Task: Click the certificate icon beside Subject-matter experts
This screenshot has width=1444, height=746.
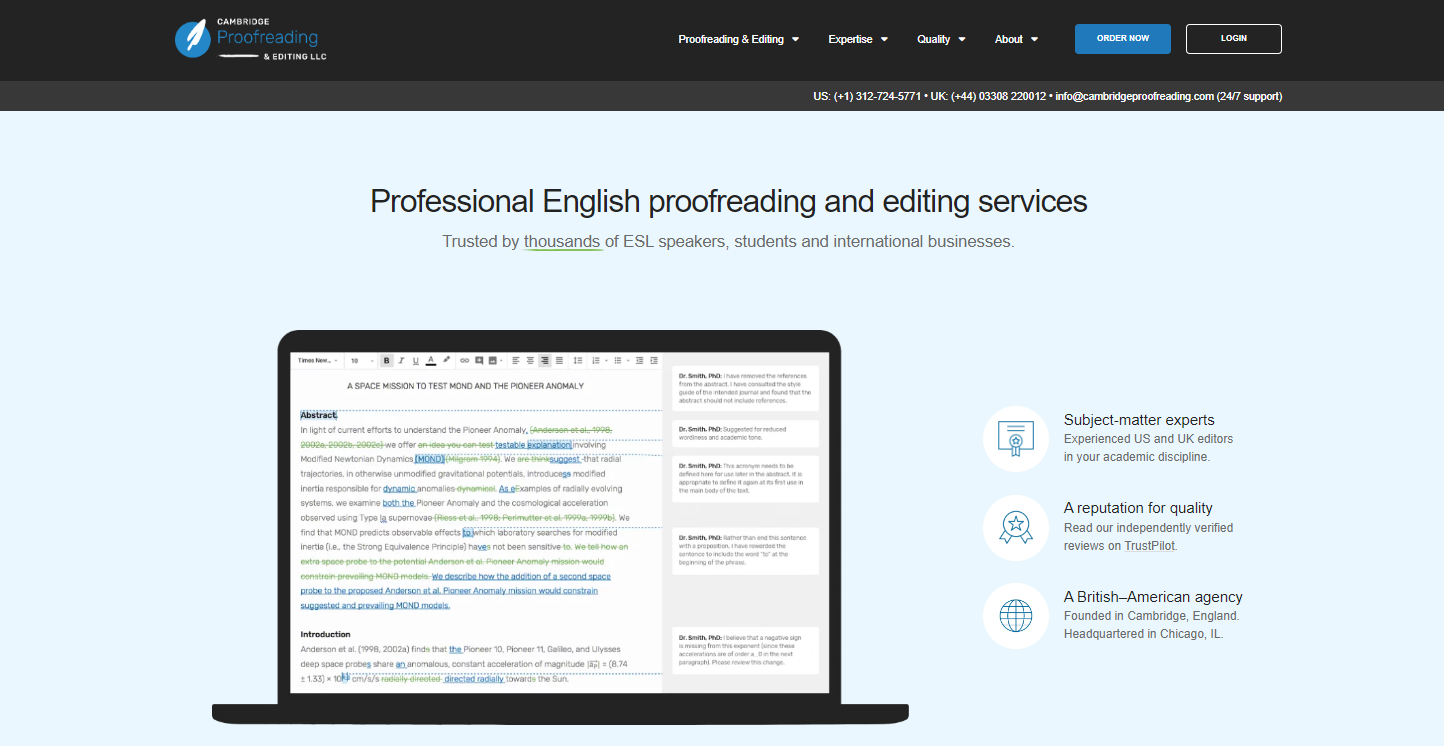Action: pyautogui.click(x=1015, y=439)
